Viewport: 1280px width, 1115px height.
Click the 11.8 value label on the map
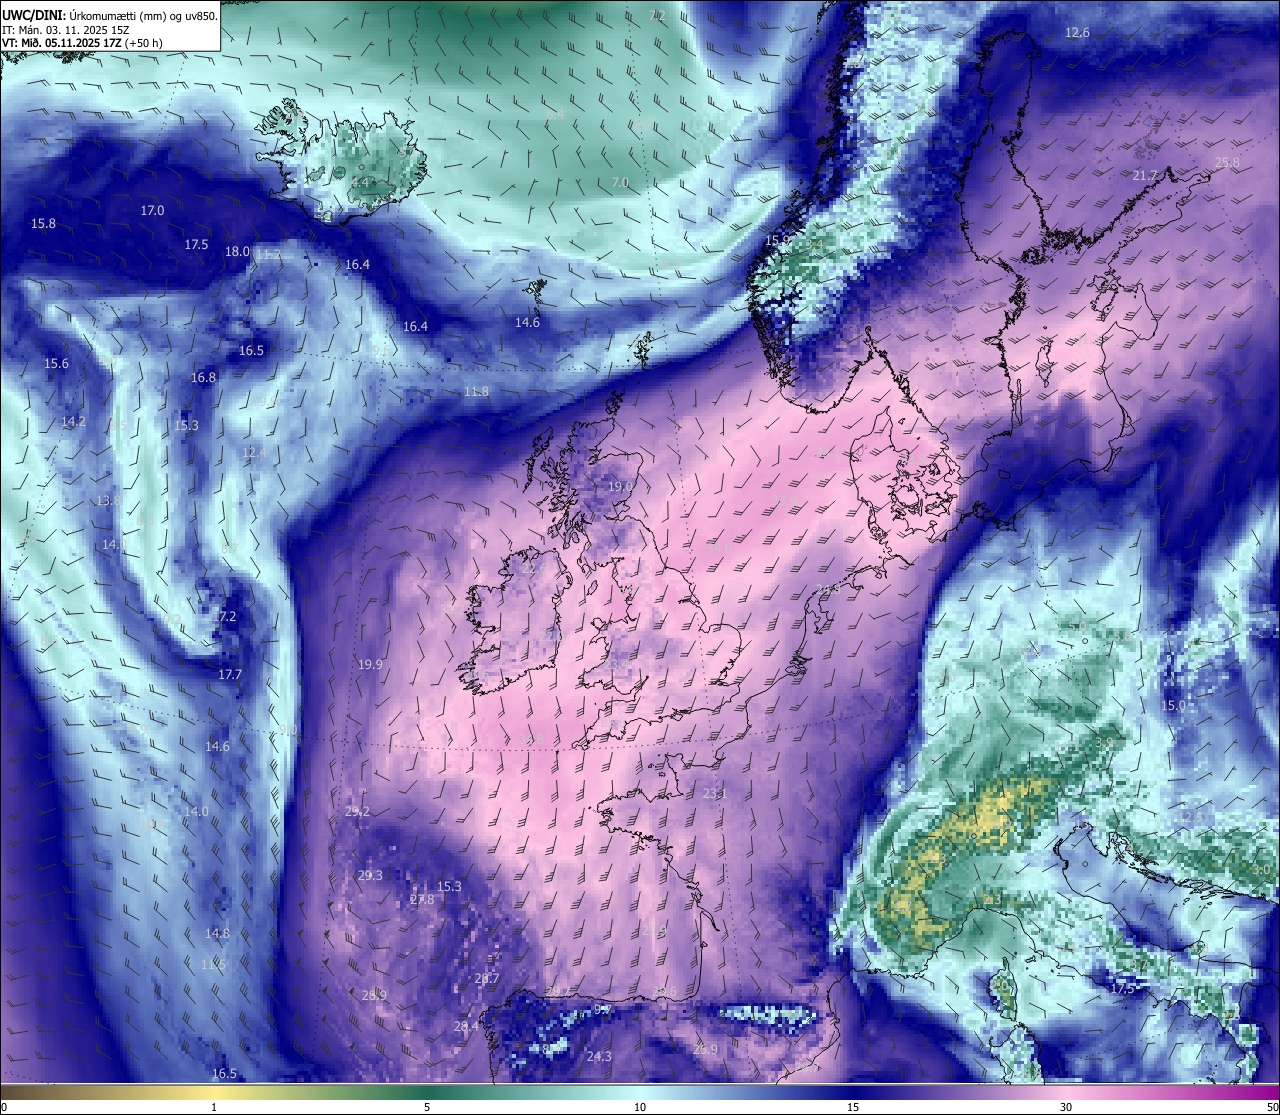tap(476, 392)
